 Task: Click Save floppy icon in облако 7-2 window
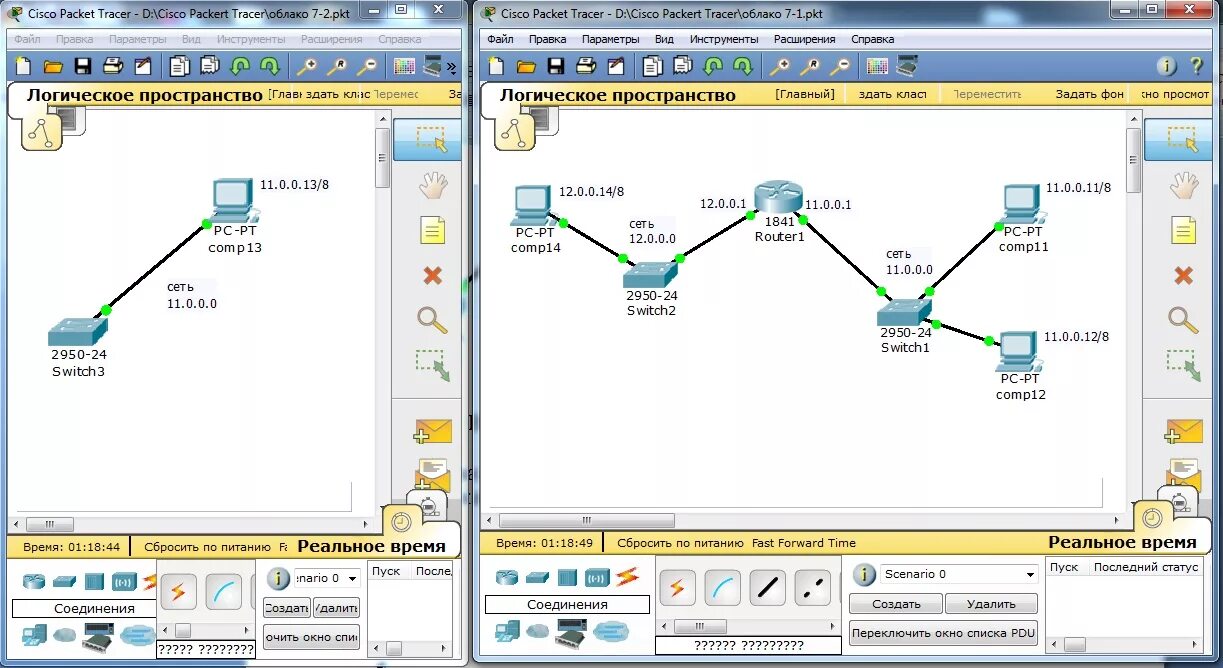(83, 67)
